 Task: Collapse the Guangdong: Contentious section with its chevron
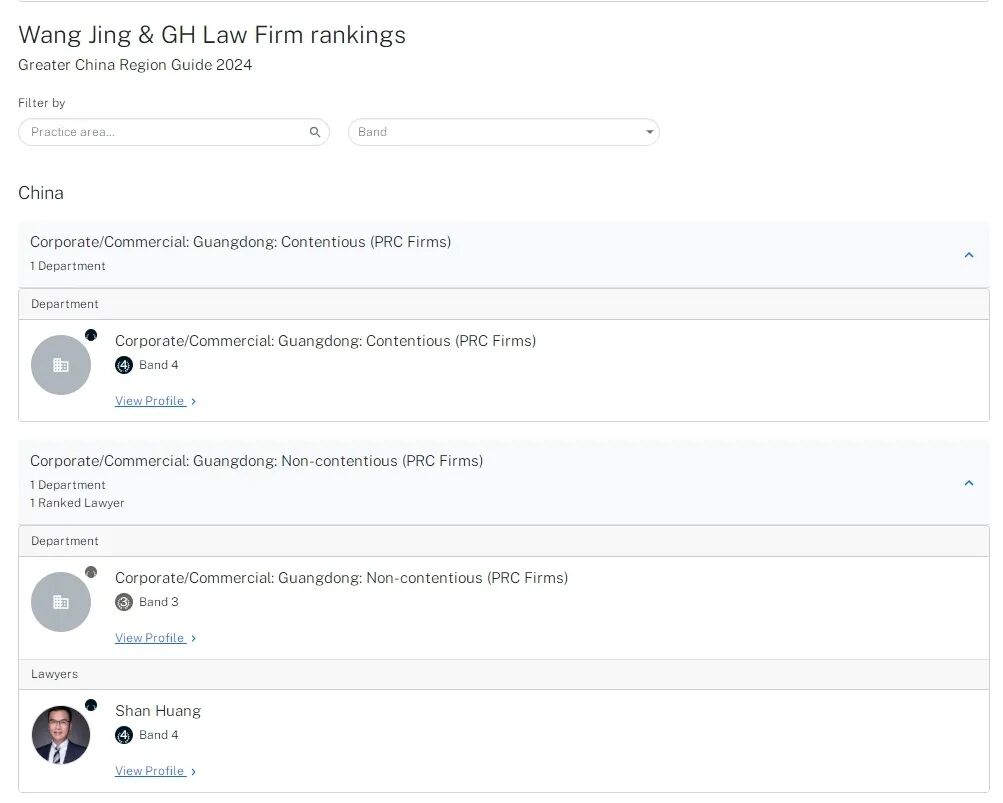(x=968, y=255)
